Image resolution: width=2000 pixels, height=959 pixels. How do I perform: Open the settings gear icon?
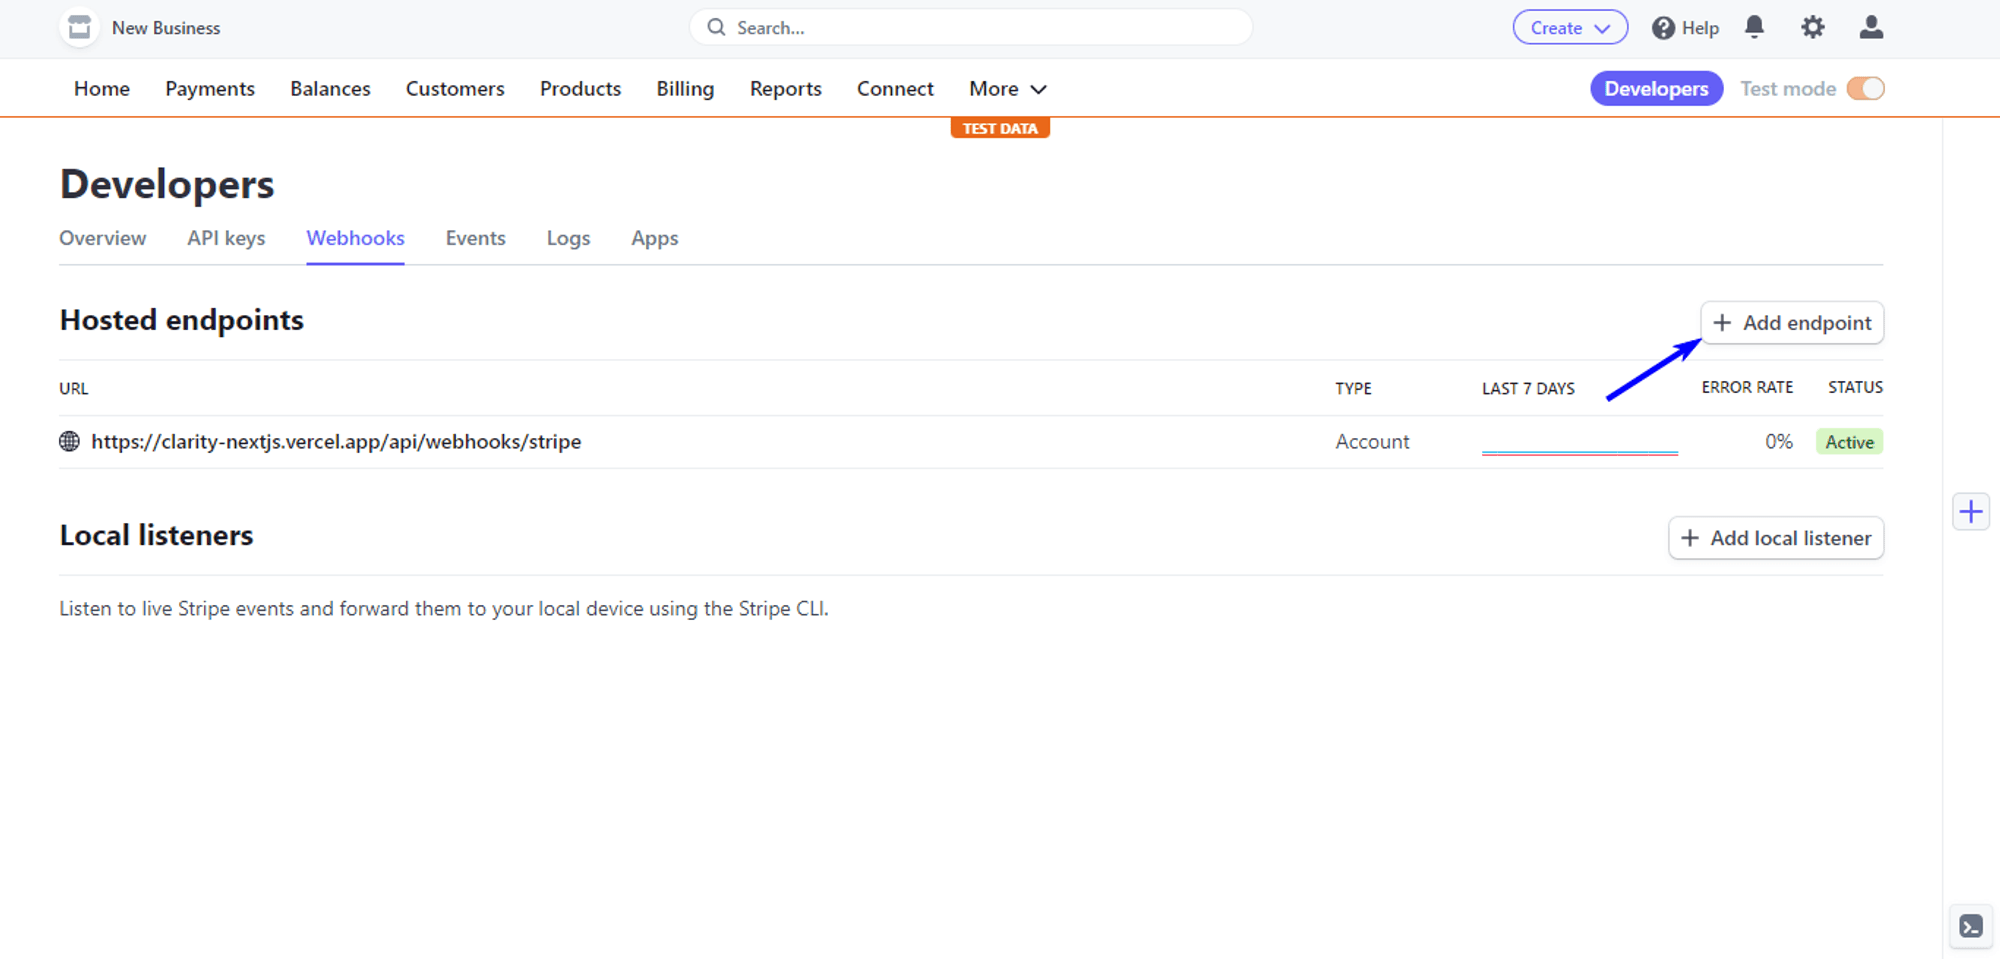[1812, 28]
